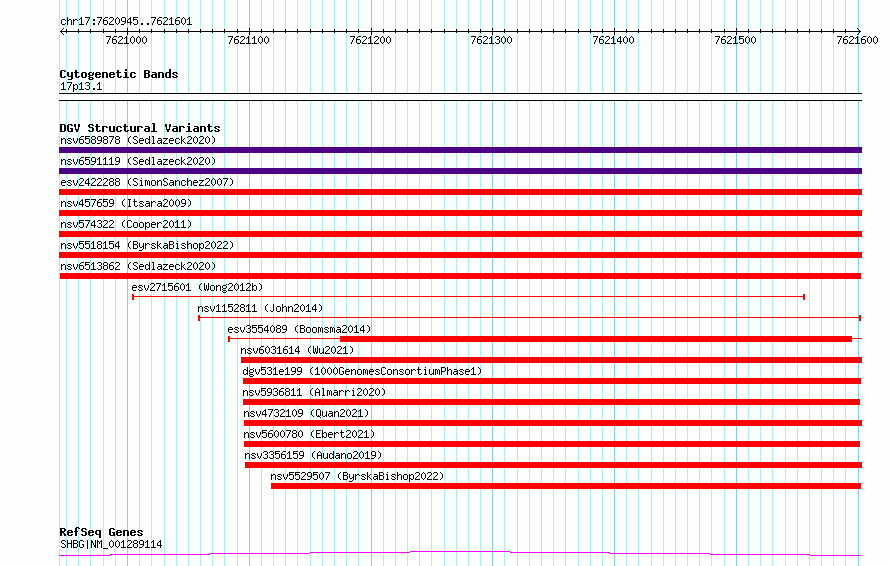Click ruler position 7621300
The image size is (890, 566).
coord(492,40)
